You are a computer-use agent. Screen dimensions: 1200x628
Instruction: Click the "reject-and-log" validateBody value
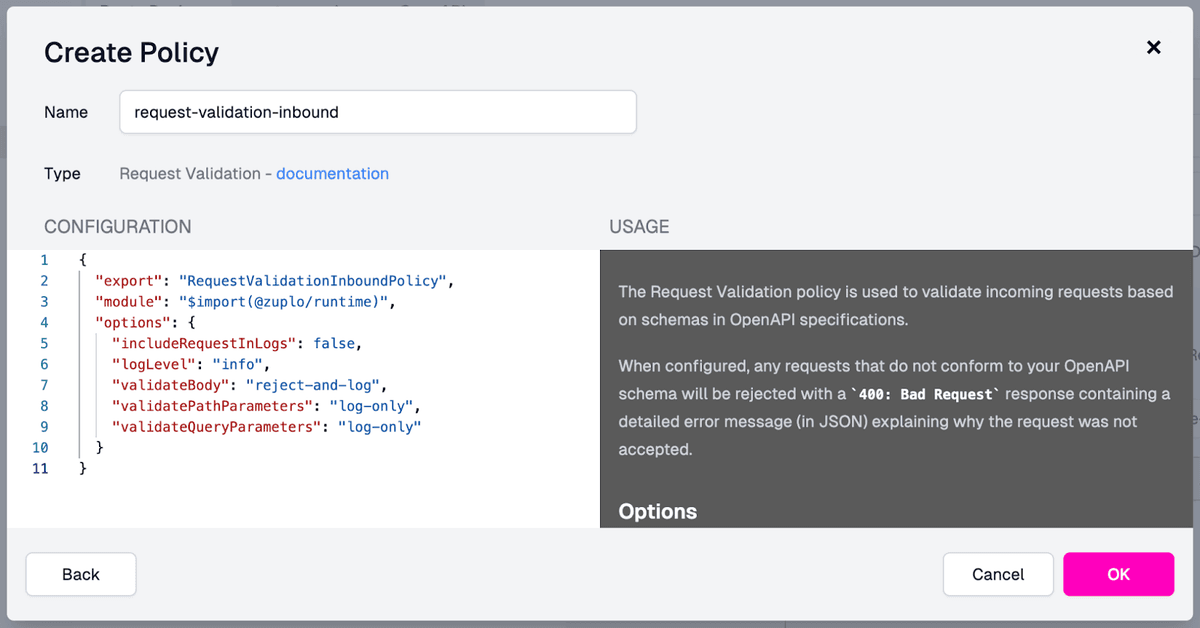click(x=319, y=386)
